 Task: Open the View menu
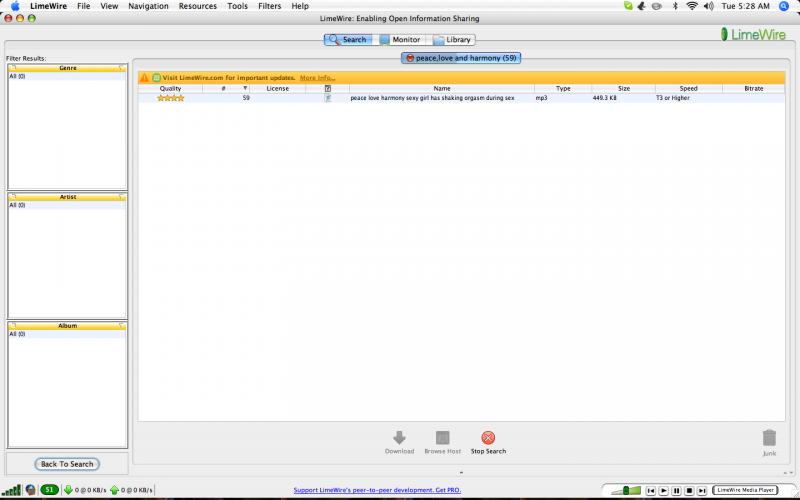109,6
